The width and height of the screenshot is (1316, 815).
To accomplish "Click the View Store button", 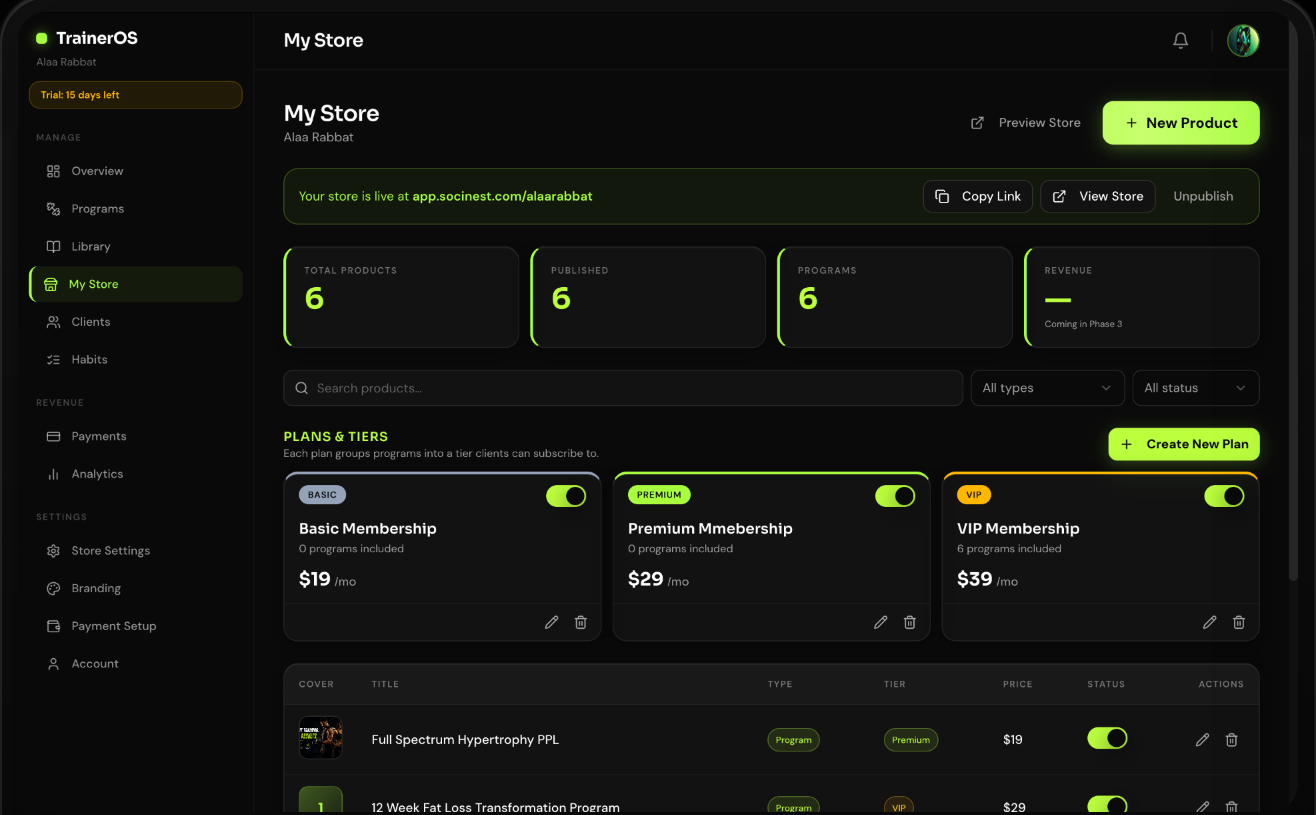I will (x=1098, y=196).
